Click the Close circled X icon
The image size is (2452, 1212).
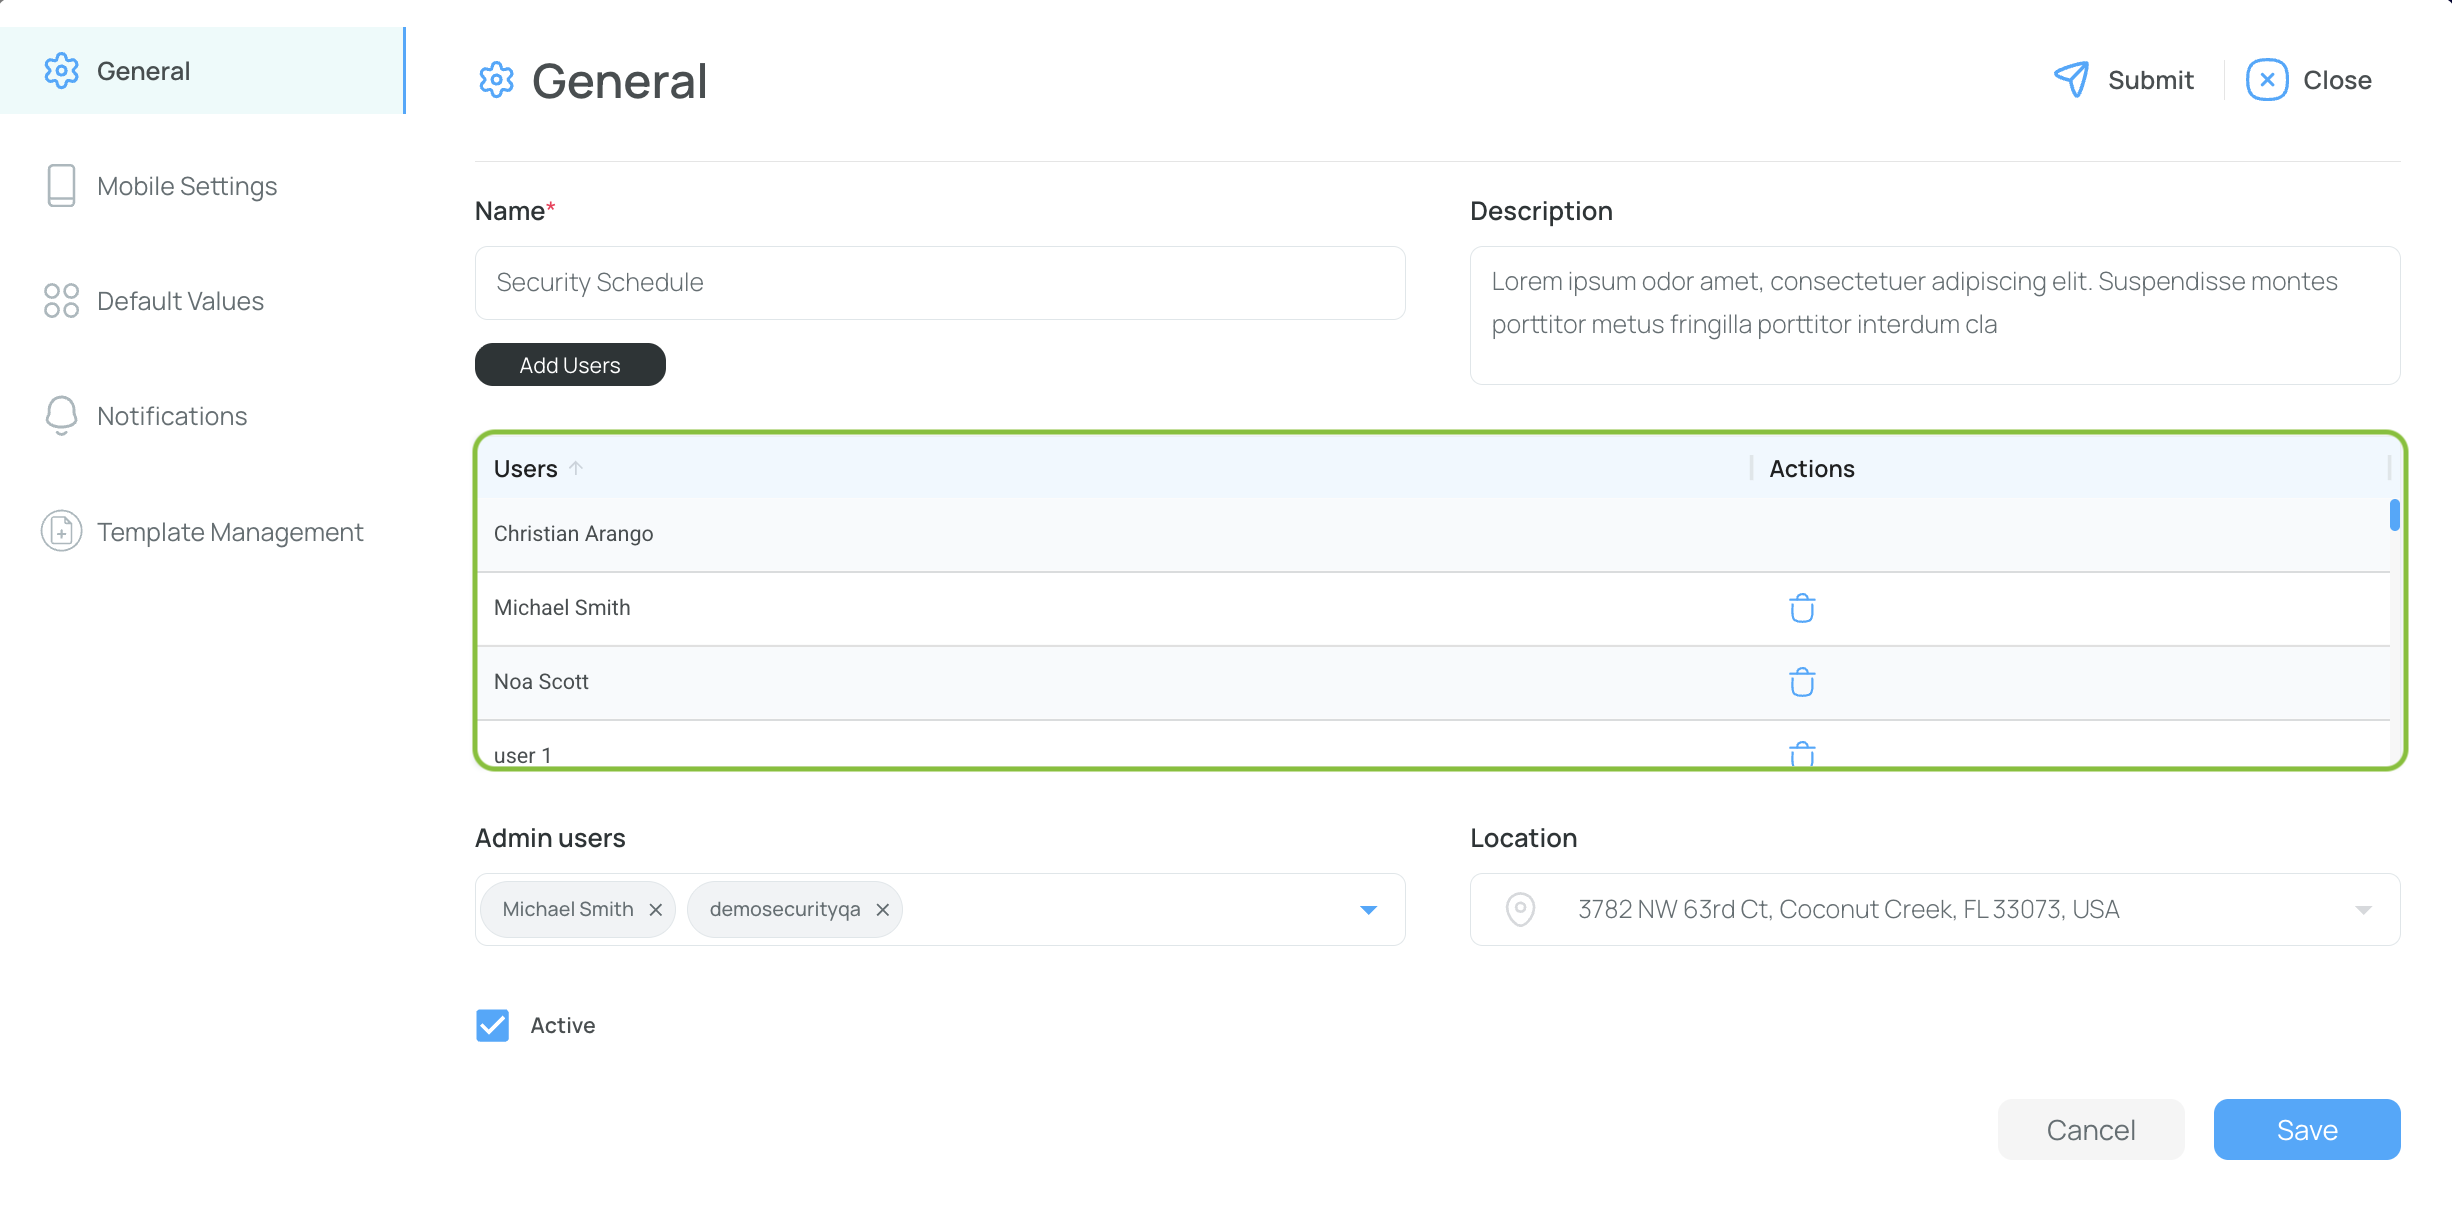[2266, 79]
